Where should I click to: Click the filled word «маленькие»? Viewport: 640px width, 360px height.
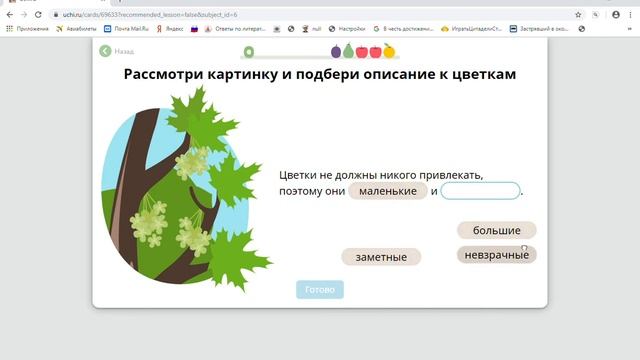(x=388, y=191)
